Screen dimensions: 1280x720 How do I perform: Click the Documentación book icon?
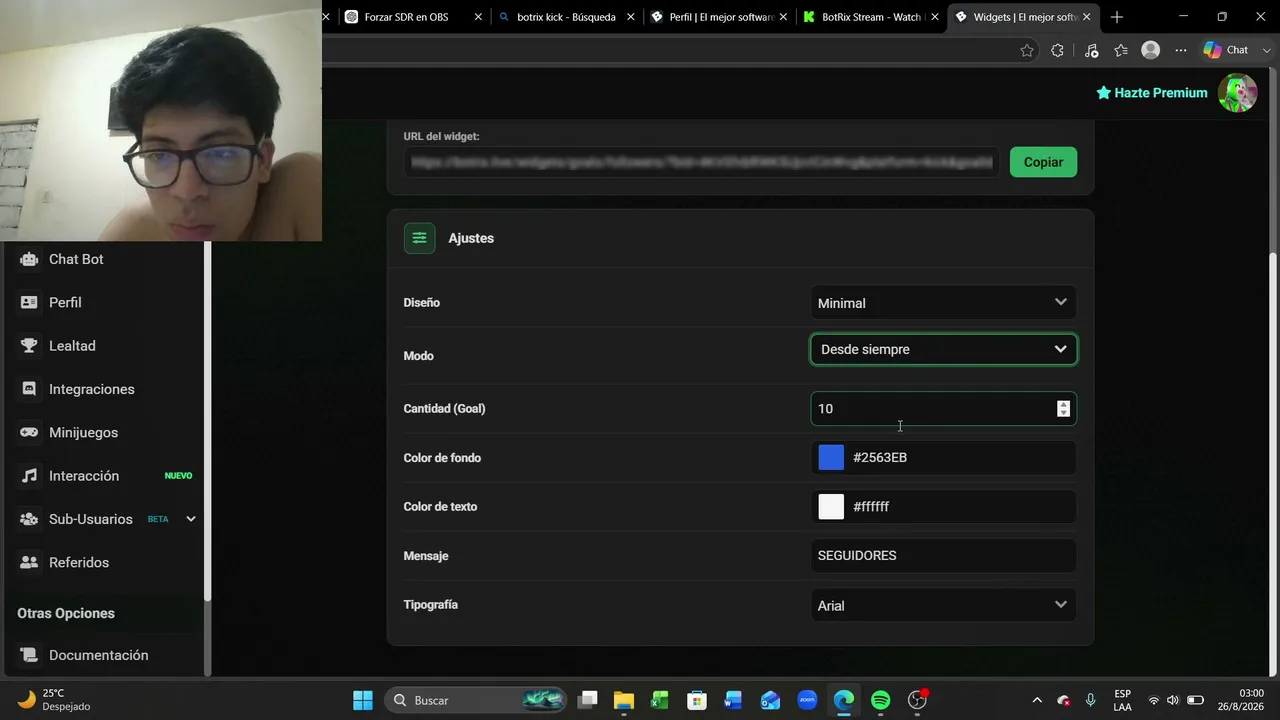pyautogui.click(x=29, y=655)
